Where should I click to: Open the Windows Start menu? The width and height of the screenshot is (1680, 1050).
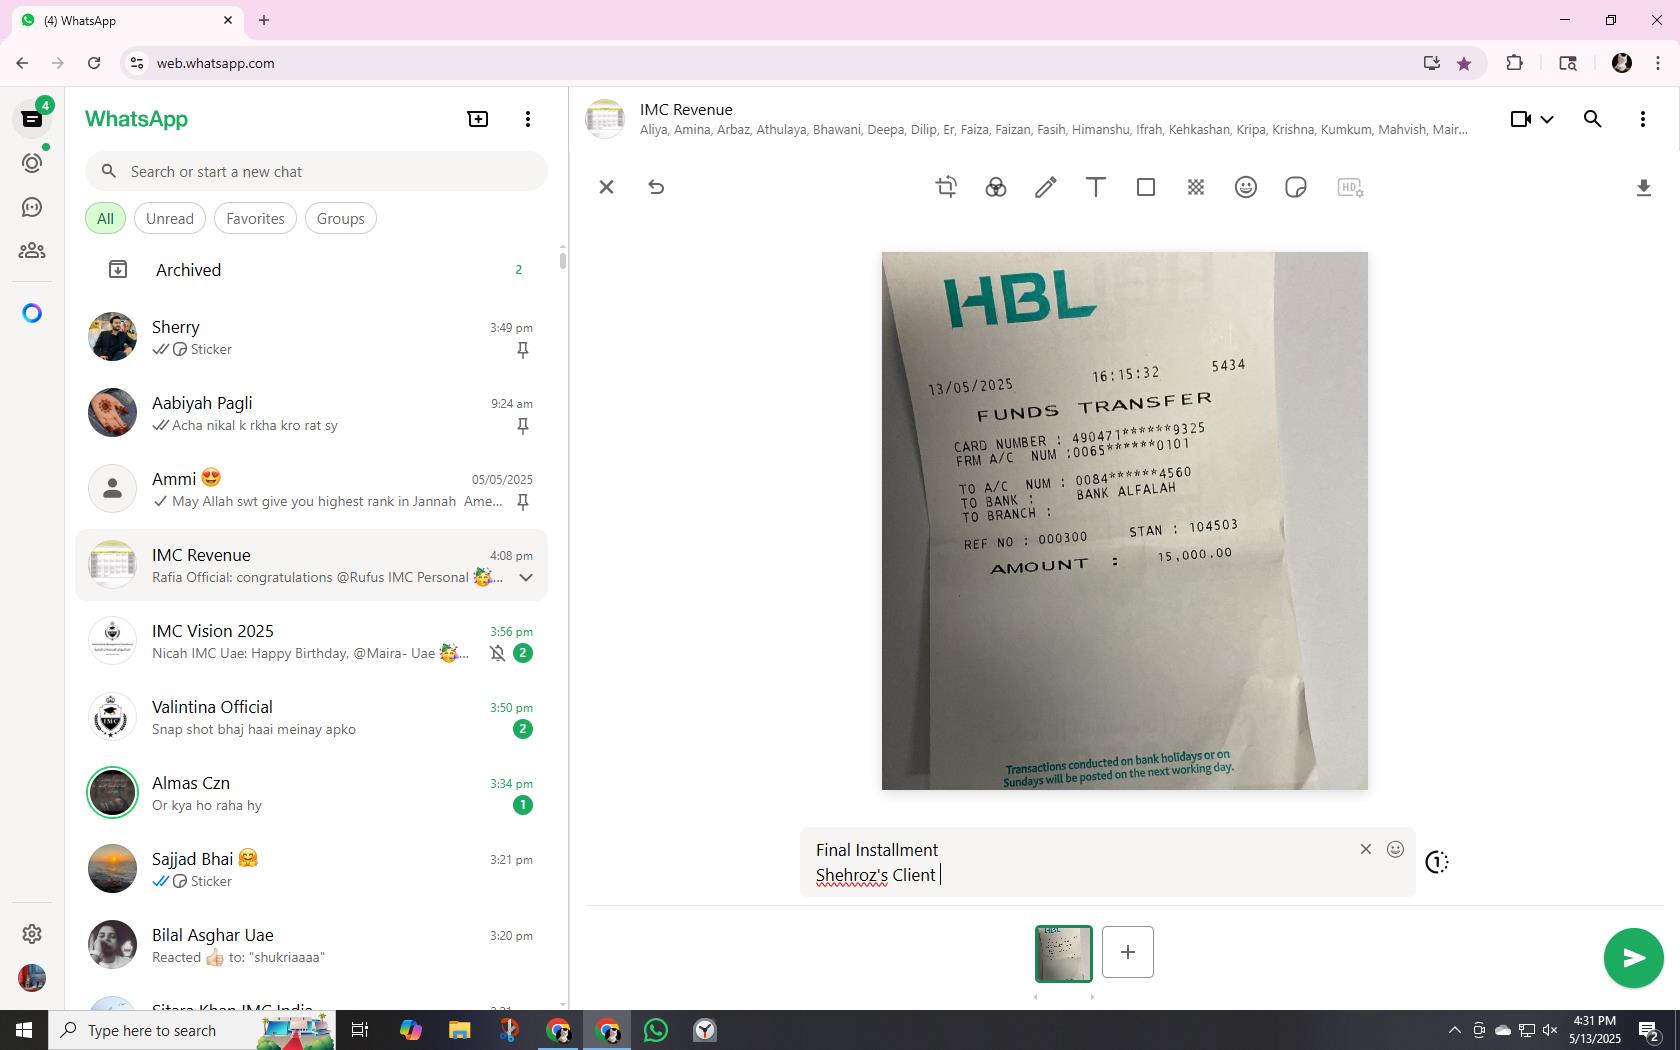[24, 1030]
